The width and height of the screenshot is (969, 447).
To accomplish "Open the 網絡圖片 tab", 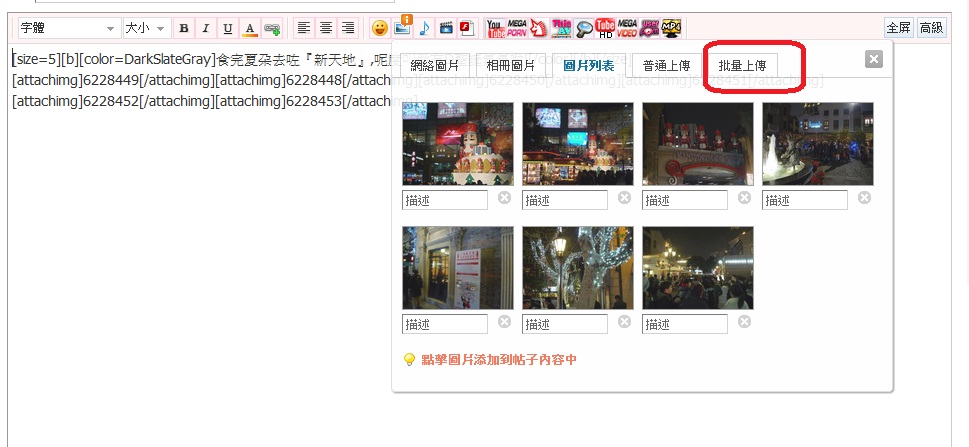I will [x=434, y=66].
